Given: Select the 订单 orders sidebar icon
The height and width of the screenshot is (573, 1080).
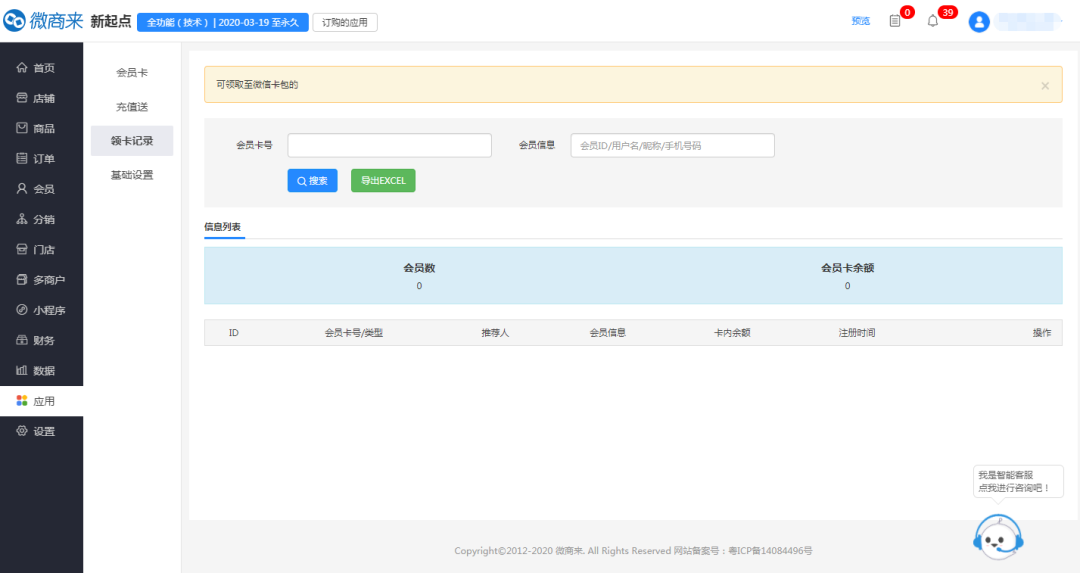Looking at the screenshot, I should coord(22,158).
